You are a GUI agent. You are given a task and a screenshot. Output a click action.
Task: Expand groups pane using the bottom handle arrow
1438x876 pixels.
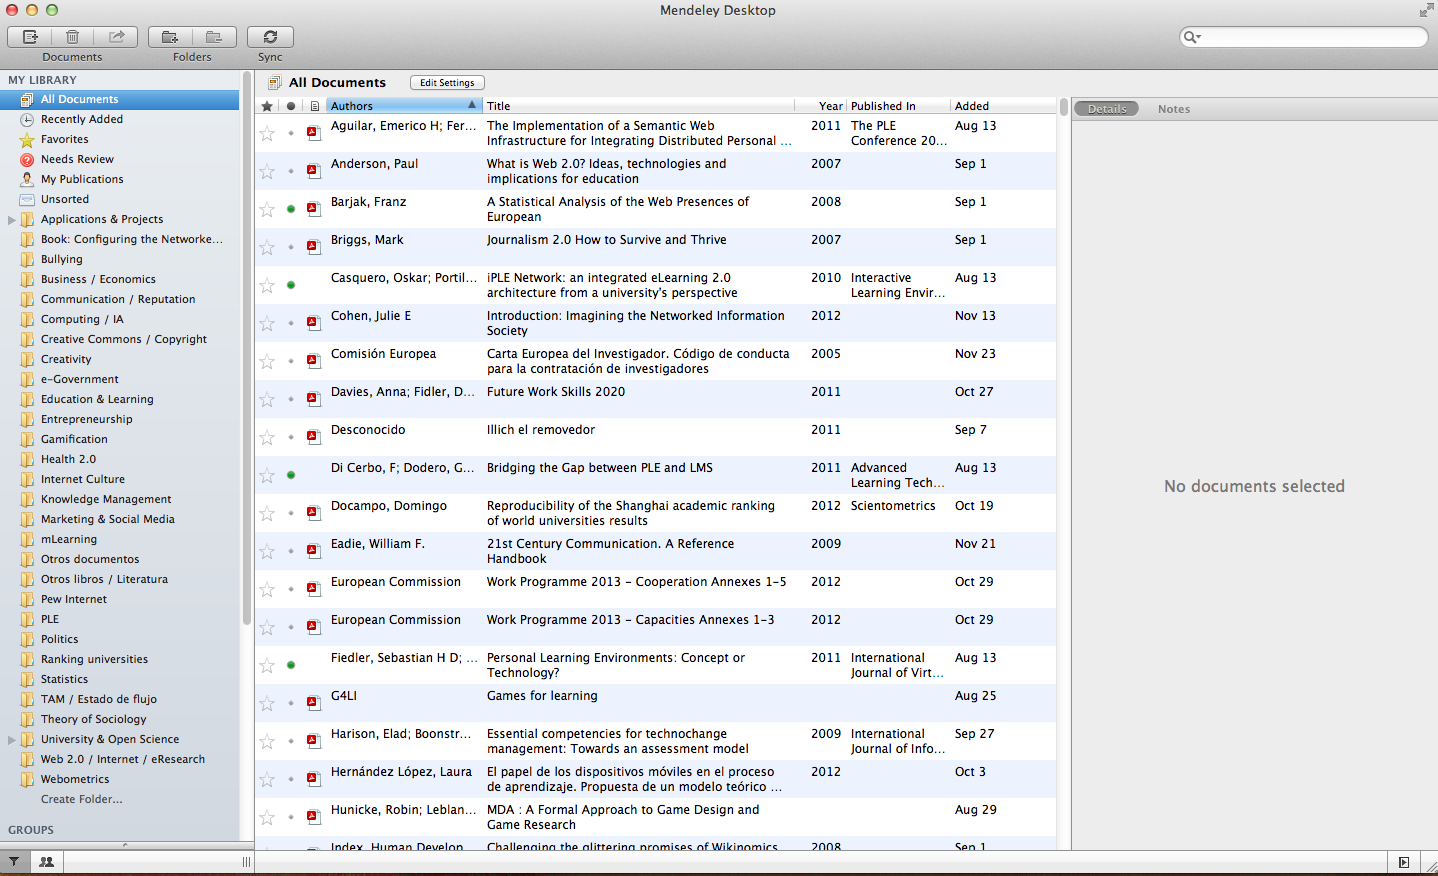125,845
